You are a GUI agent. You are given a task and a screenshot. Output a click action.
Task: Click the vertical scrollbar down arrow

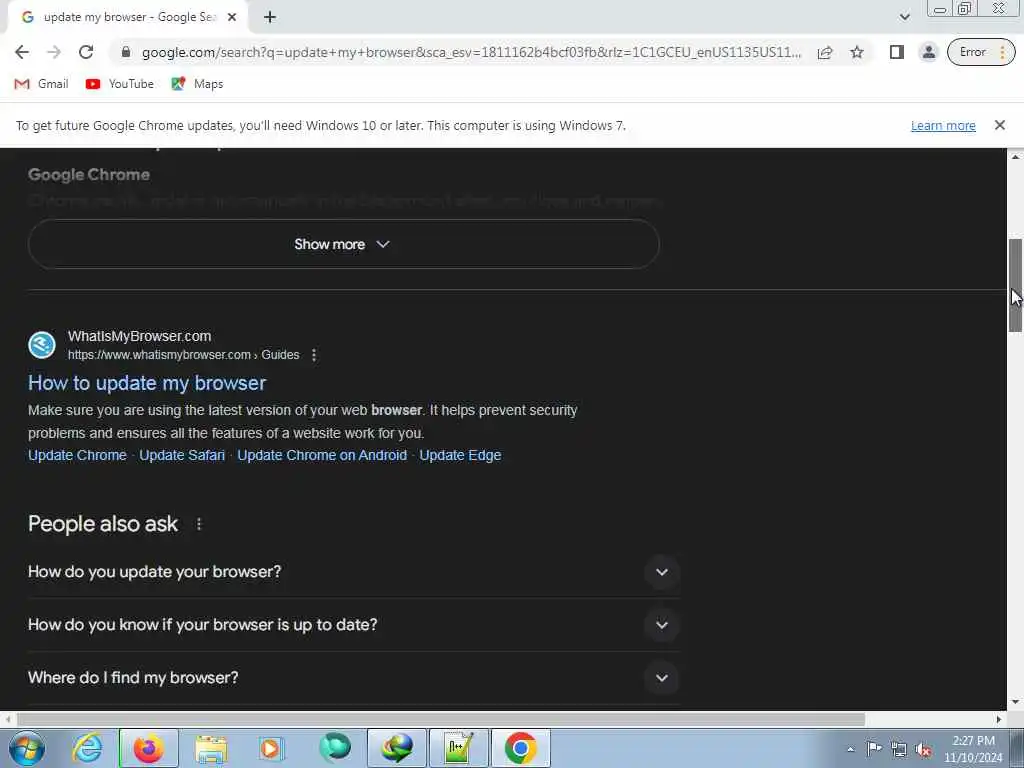tap(1015, 703)
